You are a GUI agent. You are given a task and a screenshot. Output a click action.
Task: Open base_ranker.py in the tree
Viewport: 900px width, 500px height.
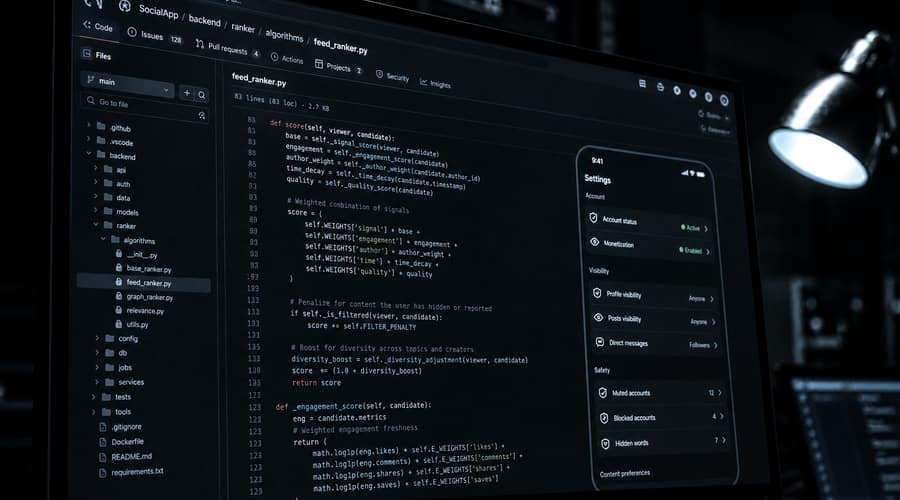[143, 268]
